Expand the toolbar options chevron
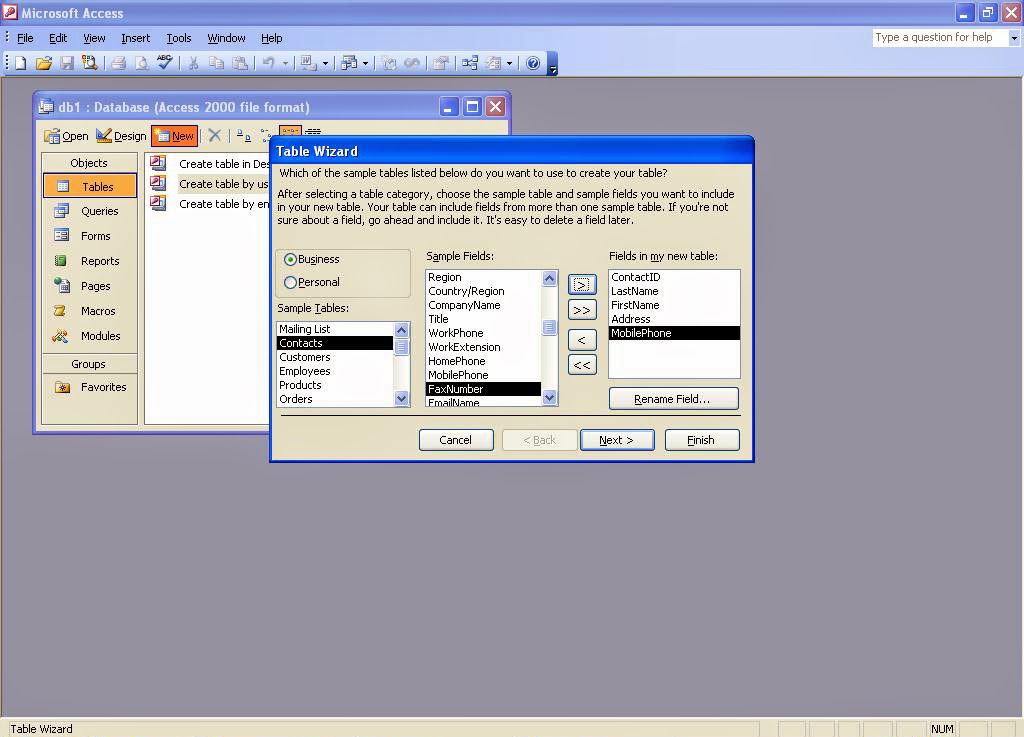The height and width of the screenshot is (737, 1024). pos(552,70)
